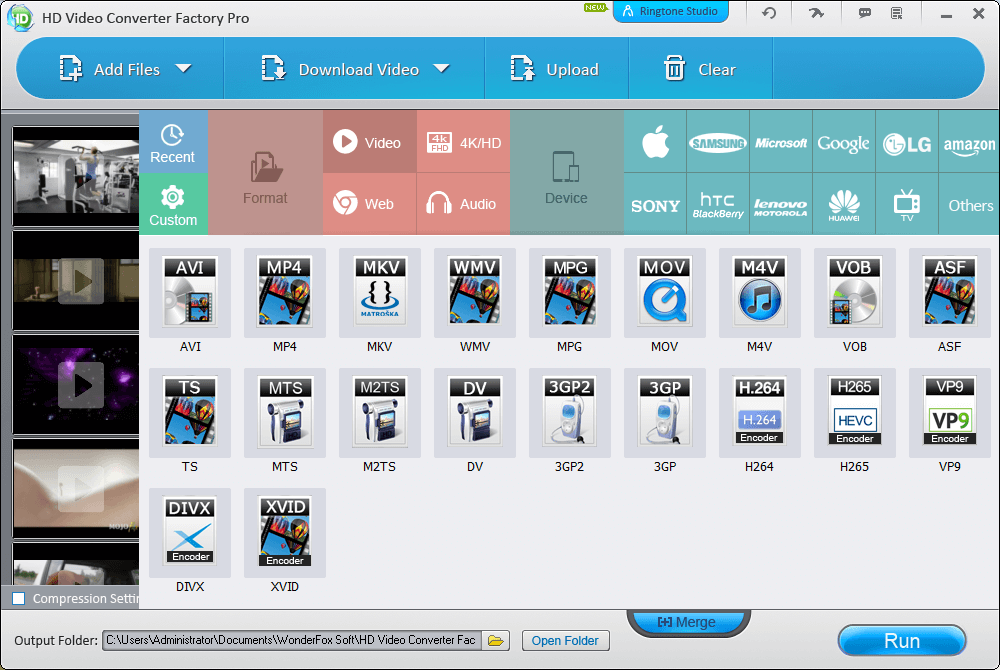Click the browse output folder icon

point(497,641)
